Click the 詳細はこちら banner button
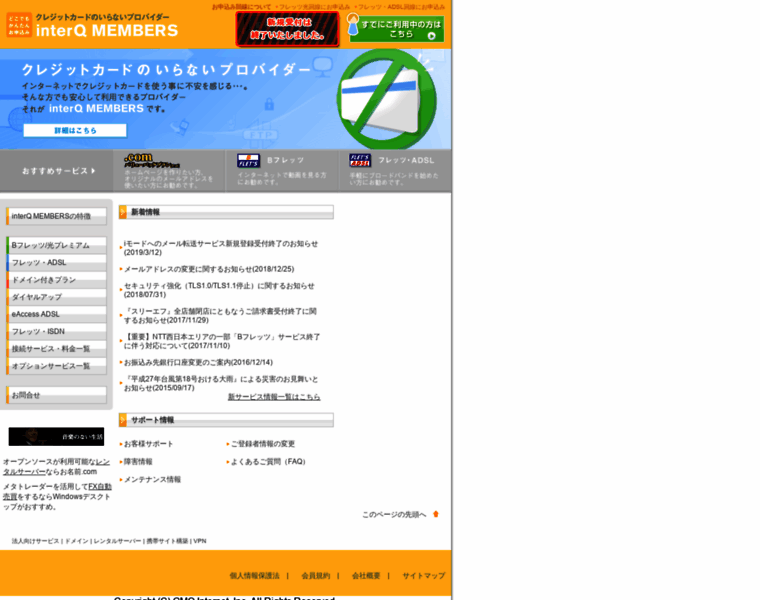Viewport: 760px width, 600px height. pyautogui.click(x=75, y=130)
